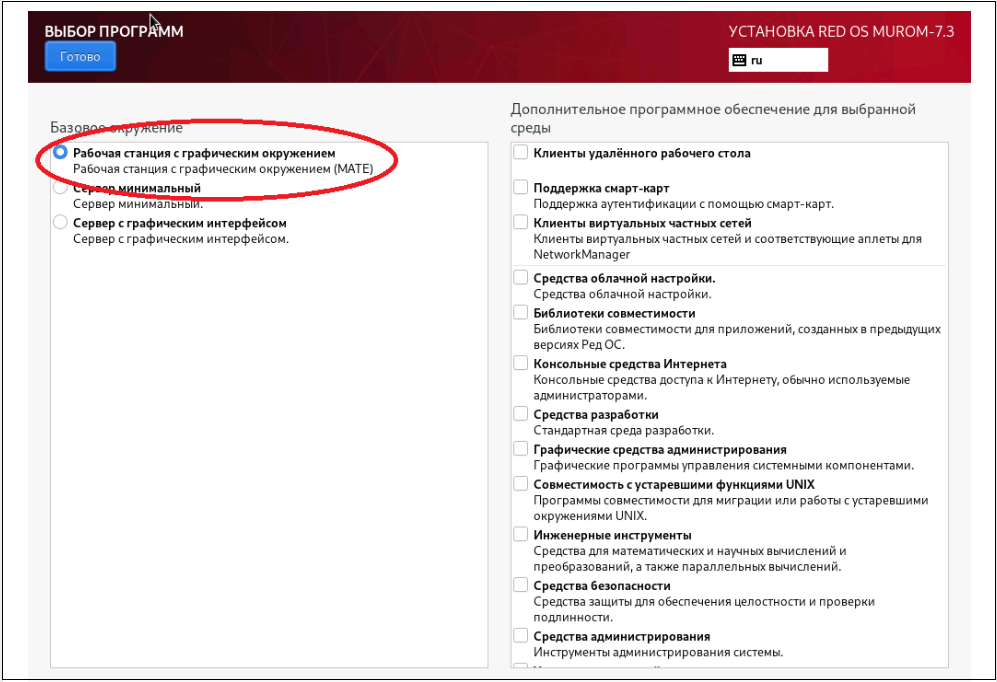997x682 pixels.
Task: Open the ru keyboard layout selector
Action: pyautogui.click(x=778, y=60)
